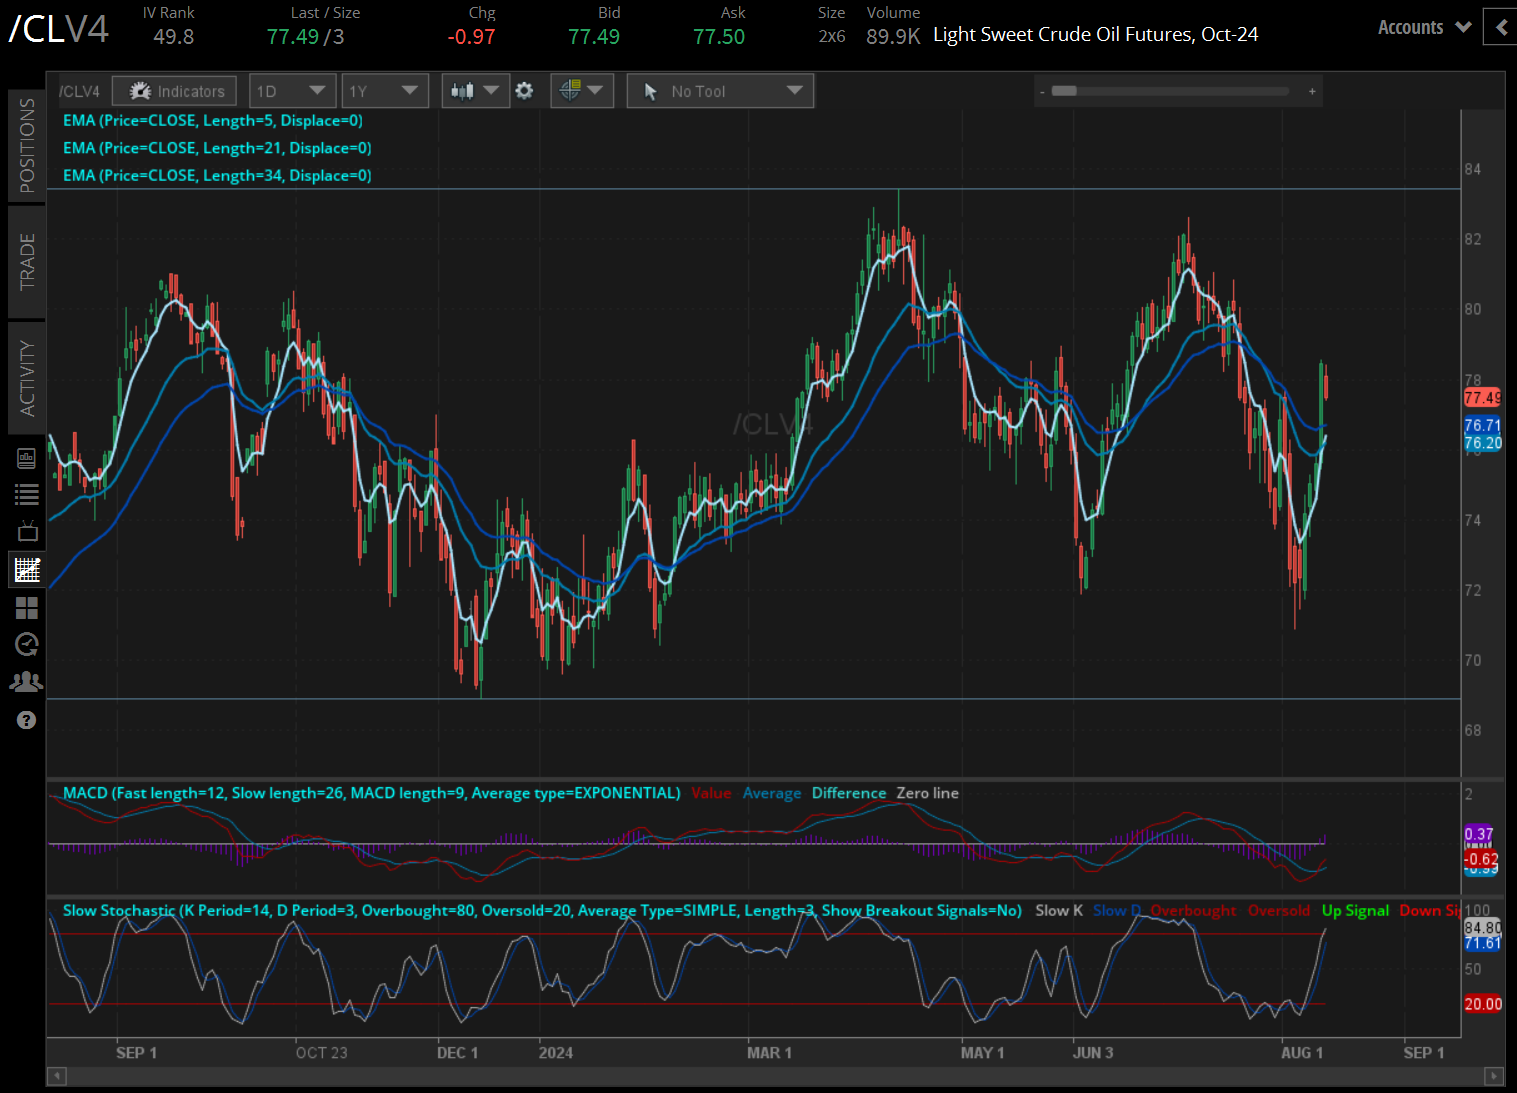Launch OnDemand via the clock icon
Screen dimensions: 1517x1093
[x=26, y=645]
